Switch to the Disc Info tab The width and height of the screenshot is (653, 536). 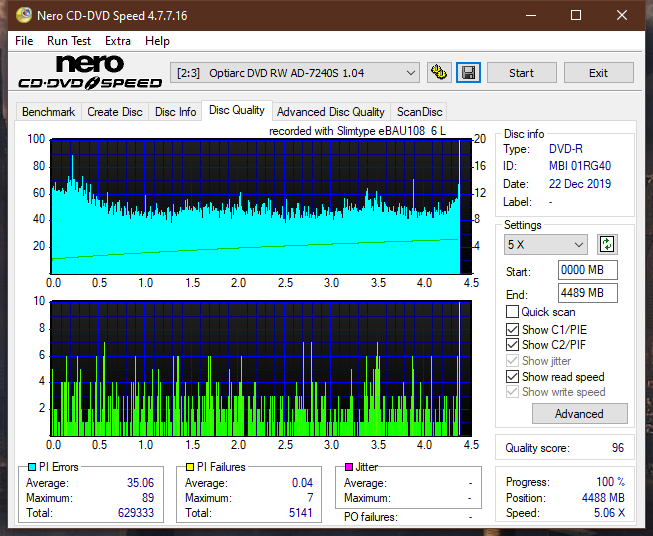(175, 112)
